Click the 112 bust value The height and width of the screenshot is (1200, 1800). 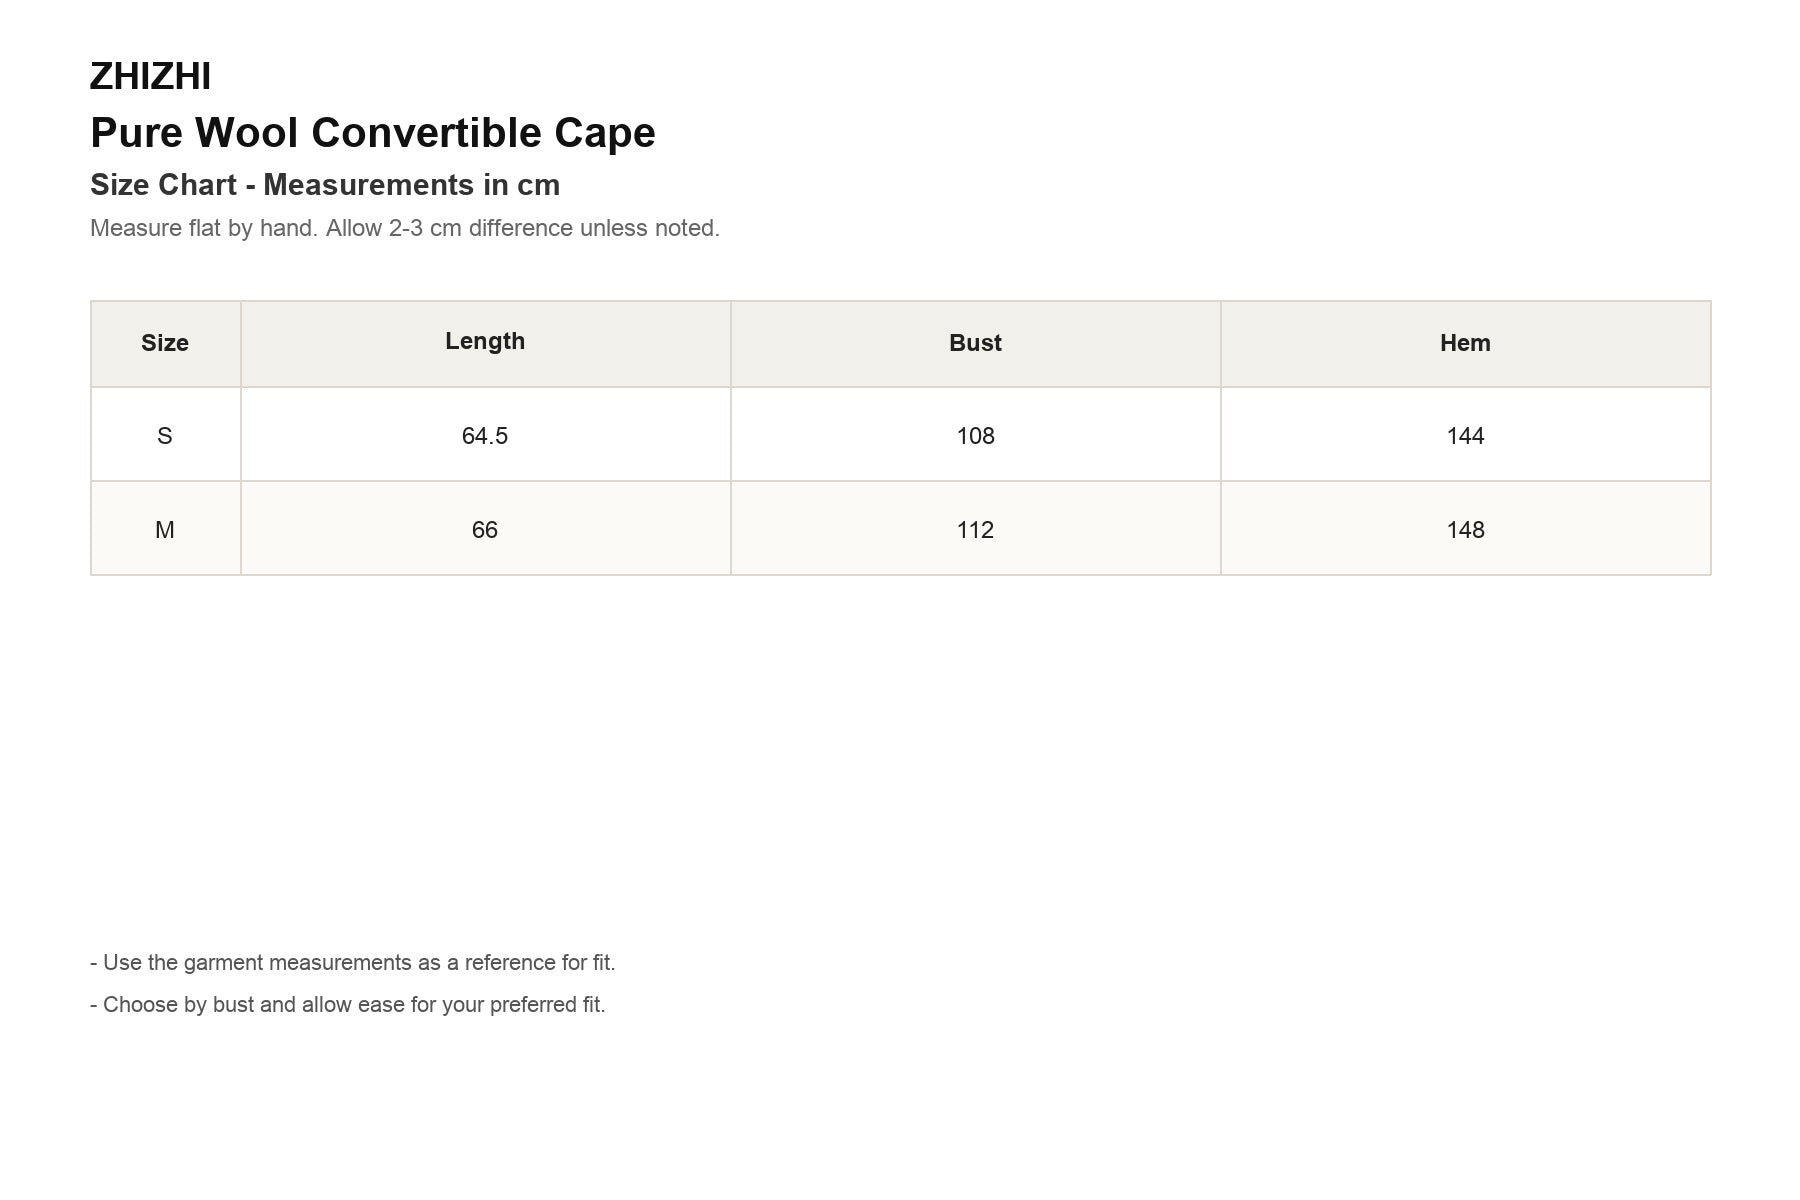click(x=975, y=530)
